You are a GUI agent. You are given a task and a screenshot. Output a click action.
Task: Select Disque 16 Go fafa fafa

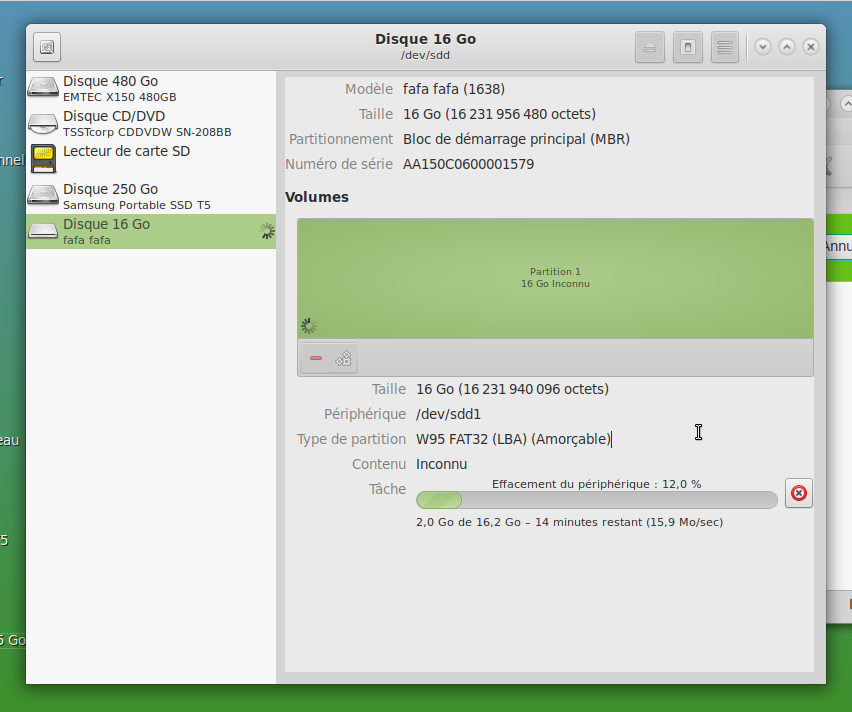pos(151,232)
